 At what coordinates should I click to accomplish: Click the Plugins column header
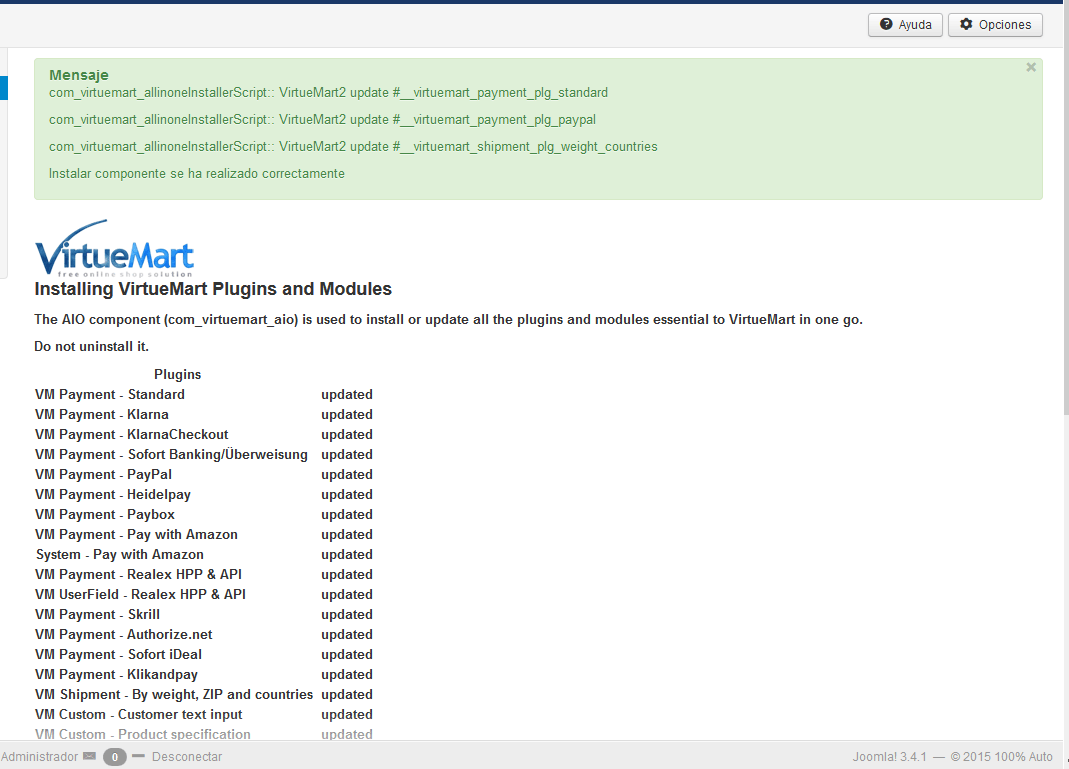click(177, 374)
